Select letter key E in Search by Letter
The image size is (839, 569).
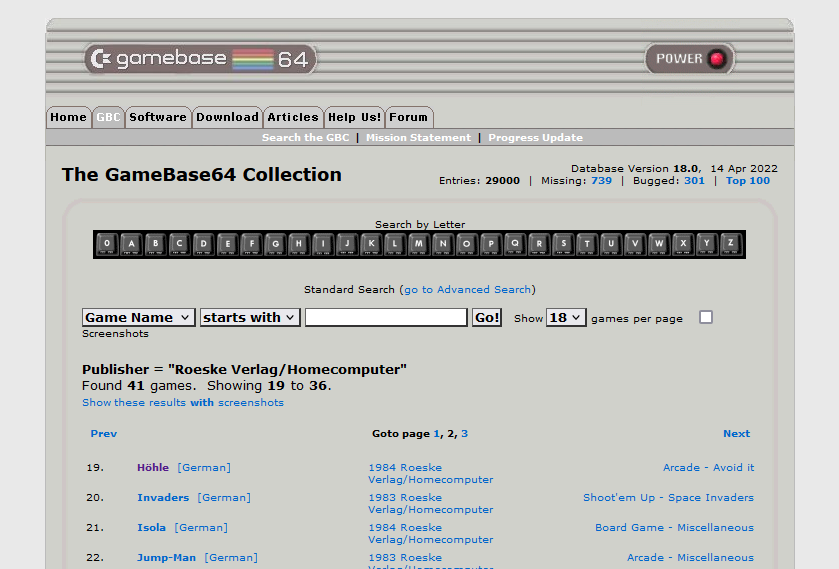(227, 244)
